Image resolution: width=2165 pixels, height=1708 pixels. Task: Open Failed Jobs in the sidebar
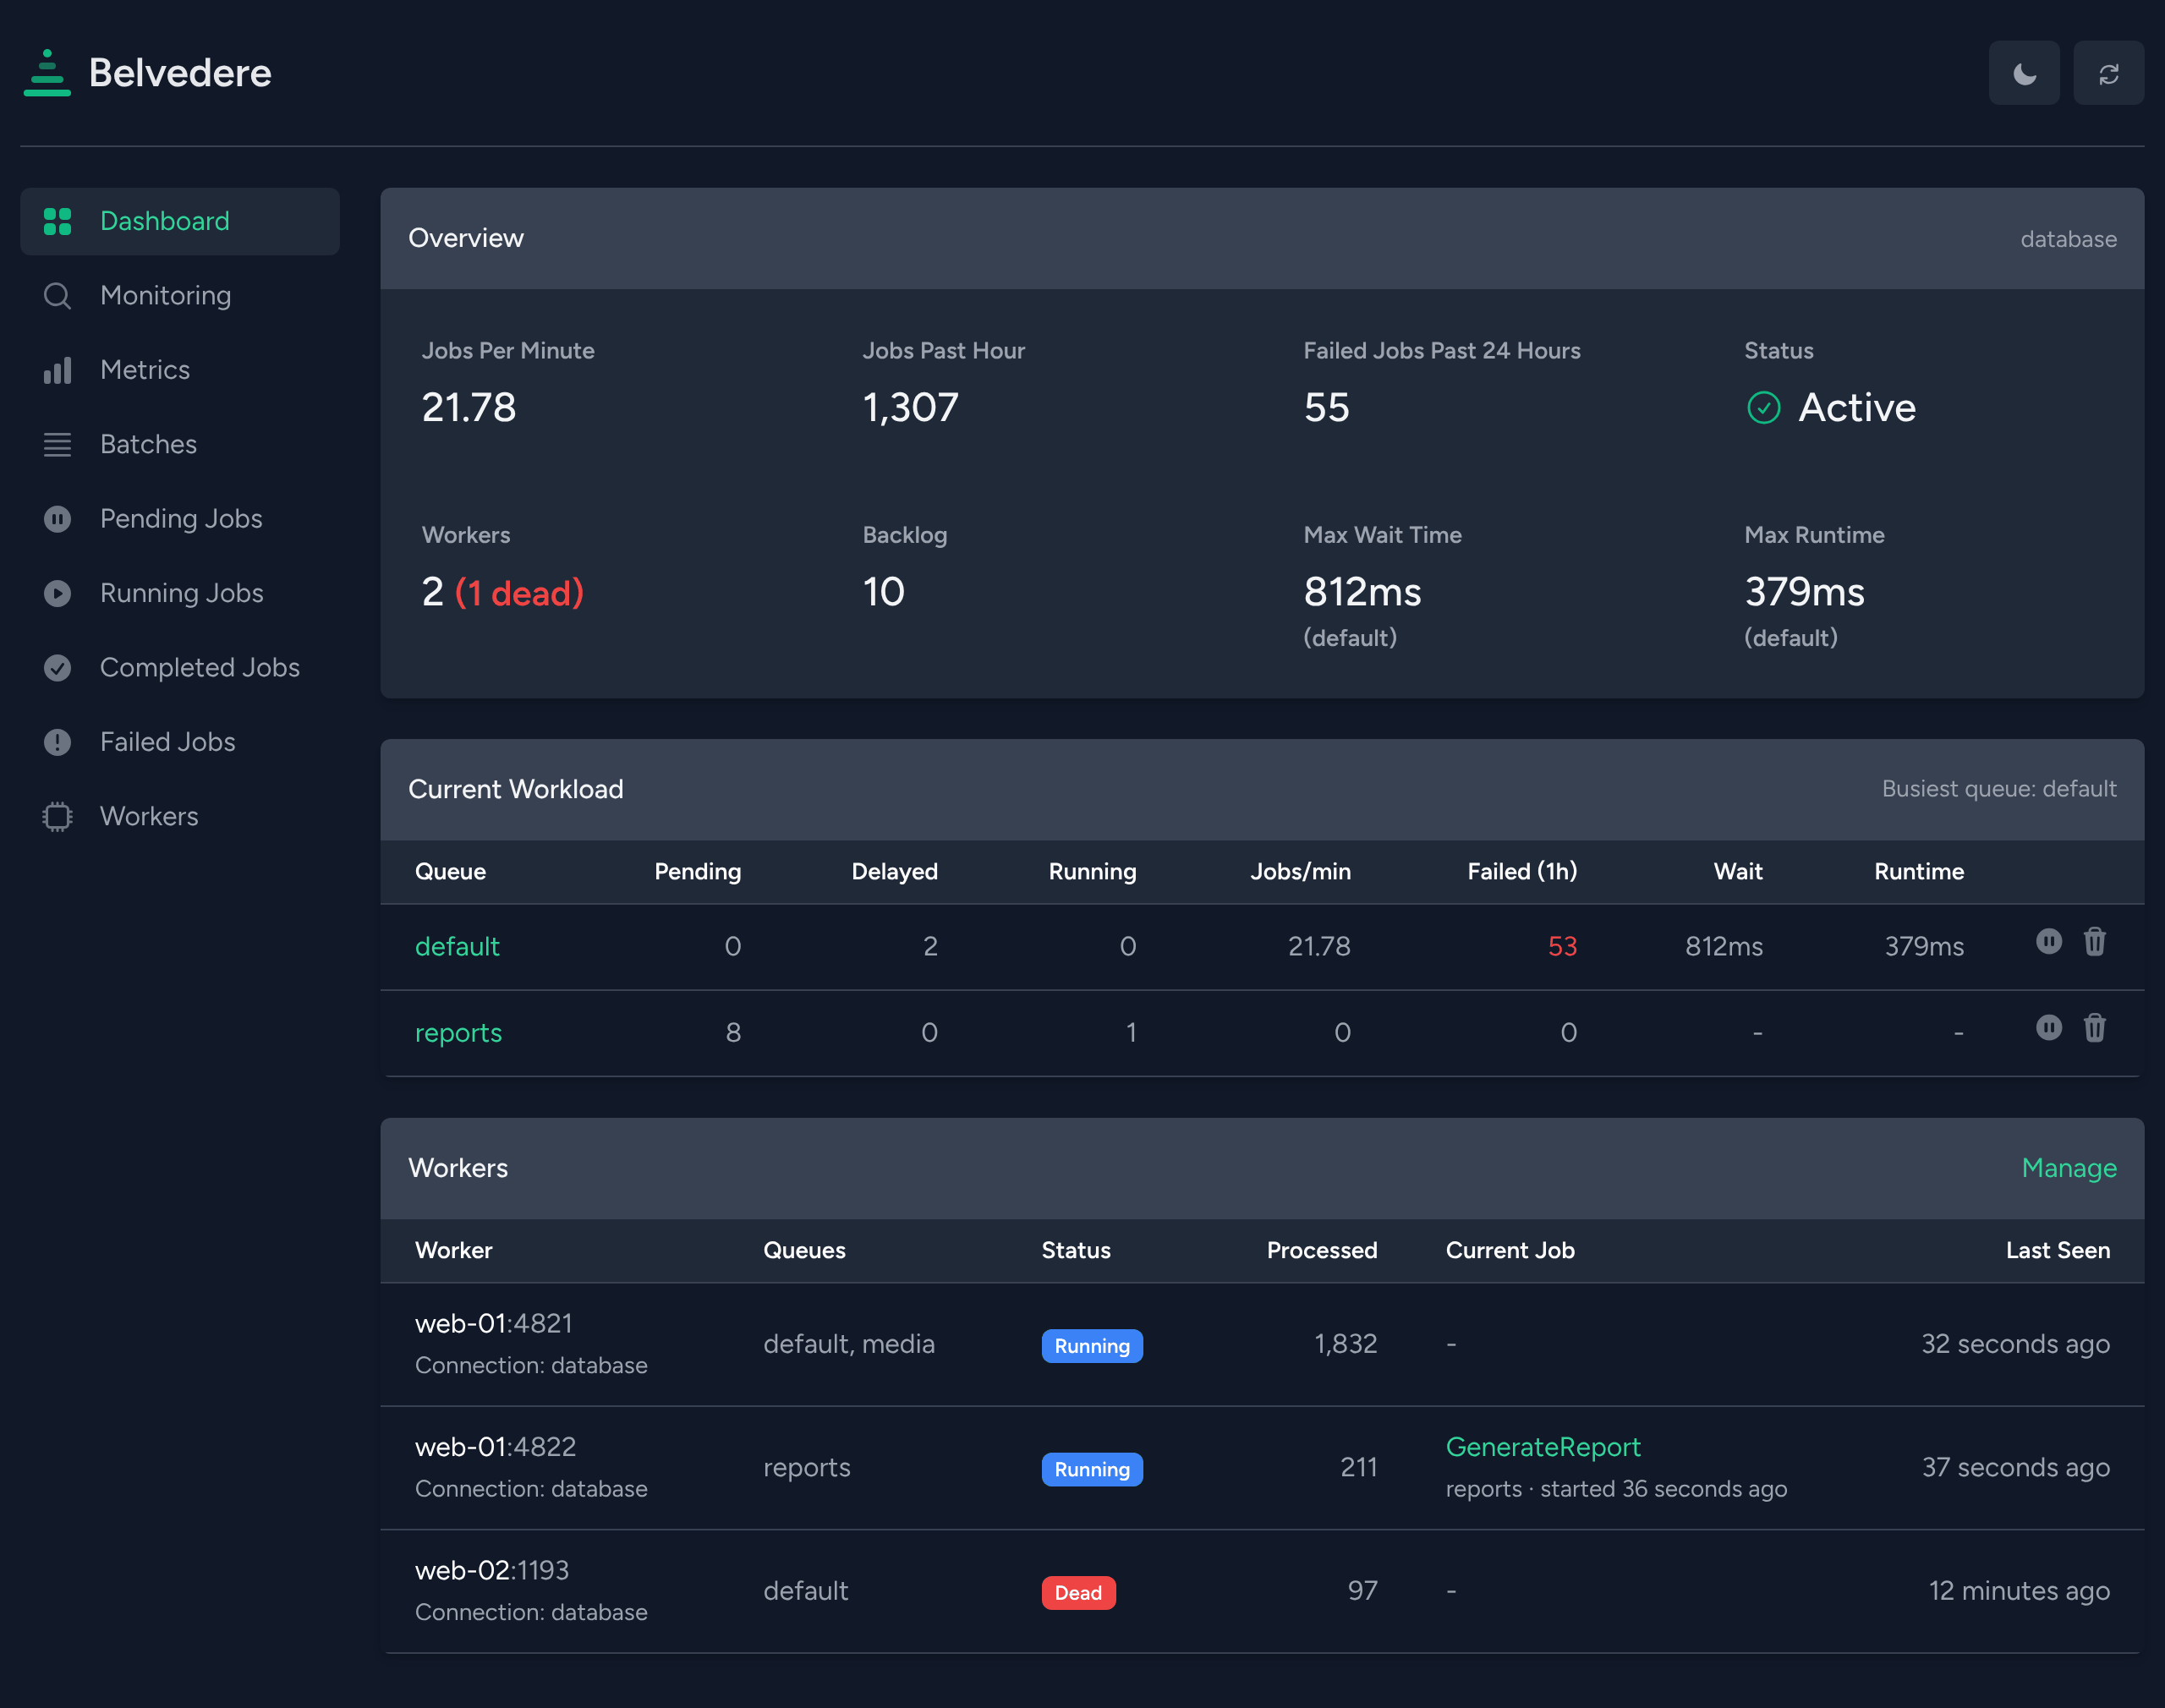[180, 742]
